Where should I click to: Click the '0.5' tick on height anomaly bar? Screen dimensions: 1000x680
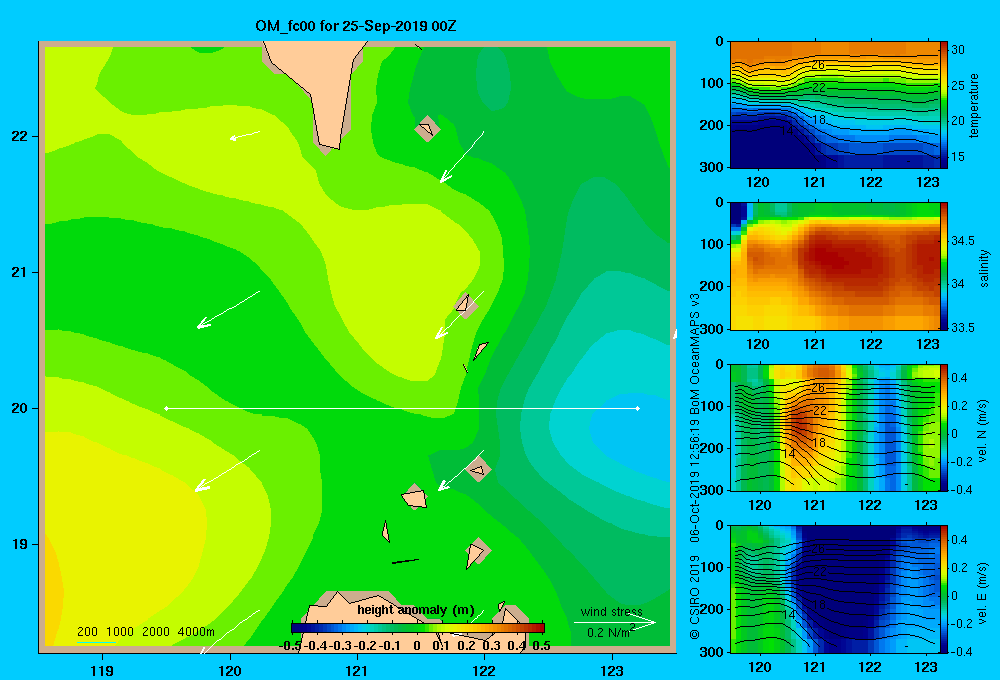pyautogui.click(x=541, y=646)
